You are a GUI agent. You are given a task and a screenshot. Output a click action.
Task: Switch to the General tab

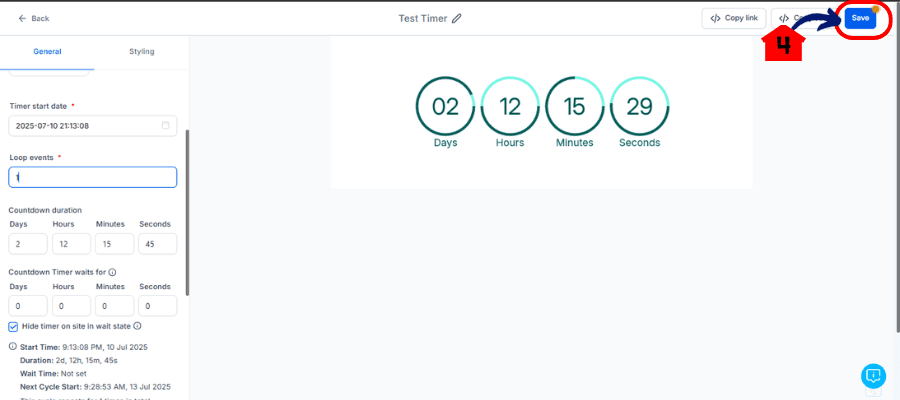[x=47, y=52]
